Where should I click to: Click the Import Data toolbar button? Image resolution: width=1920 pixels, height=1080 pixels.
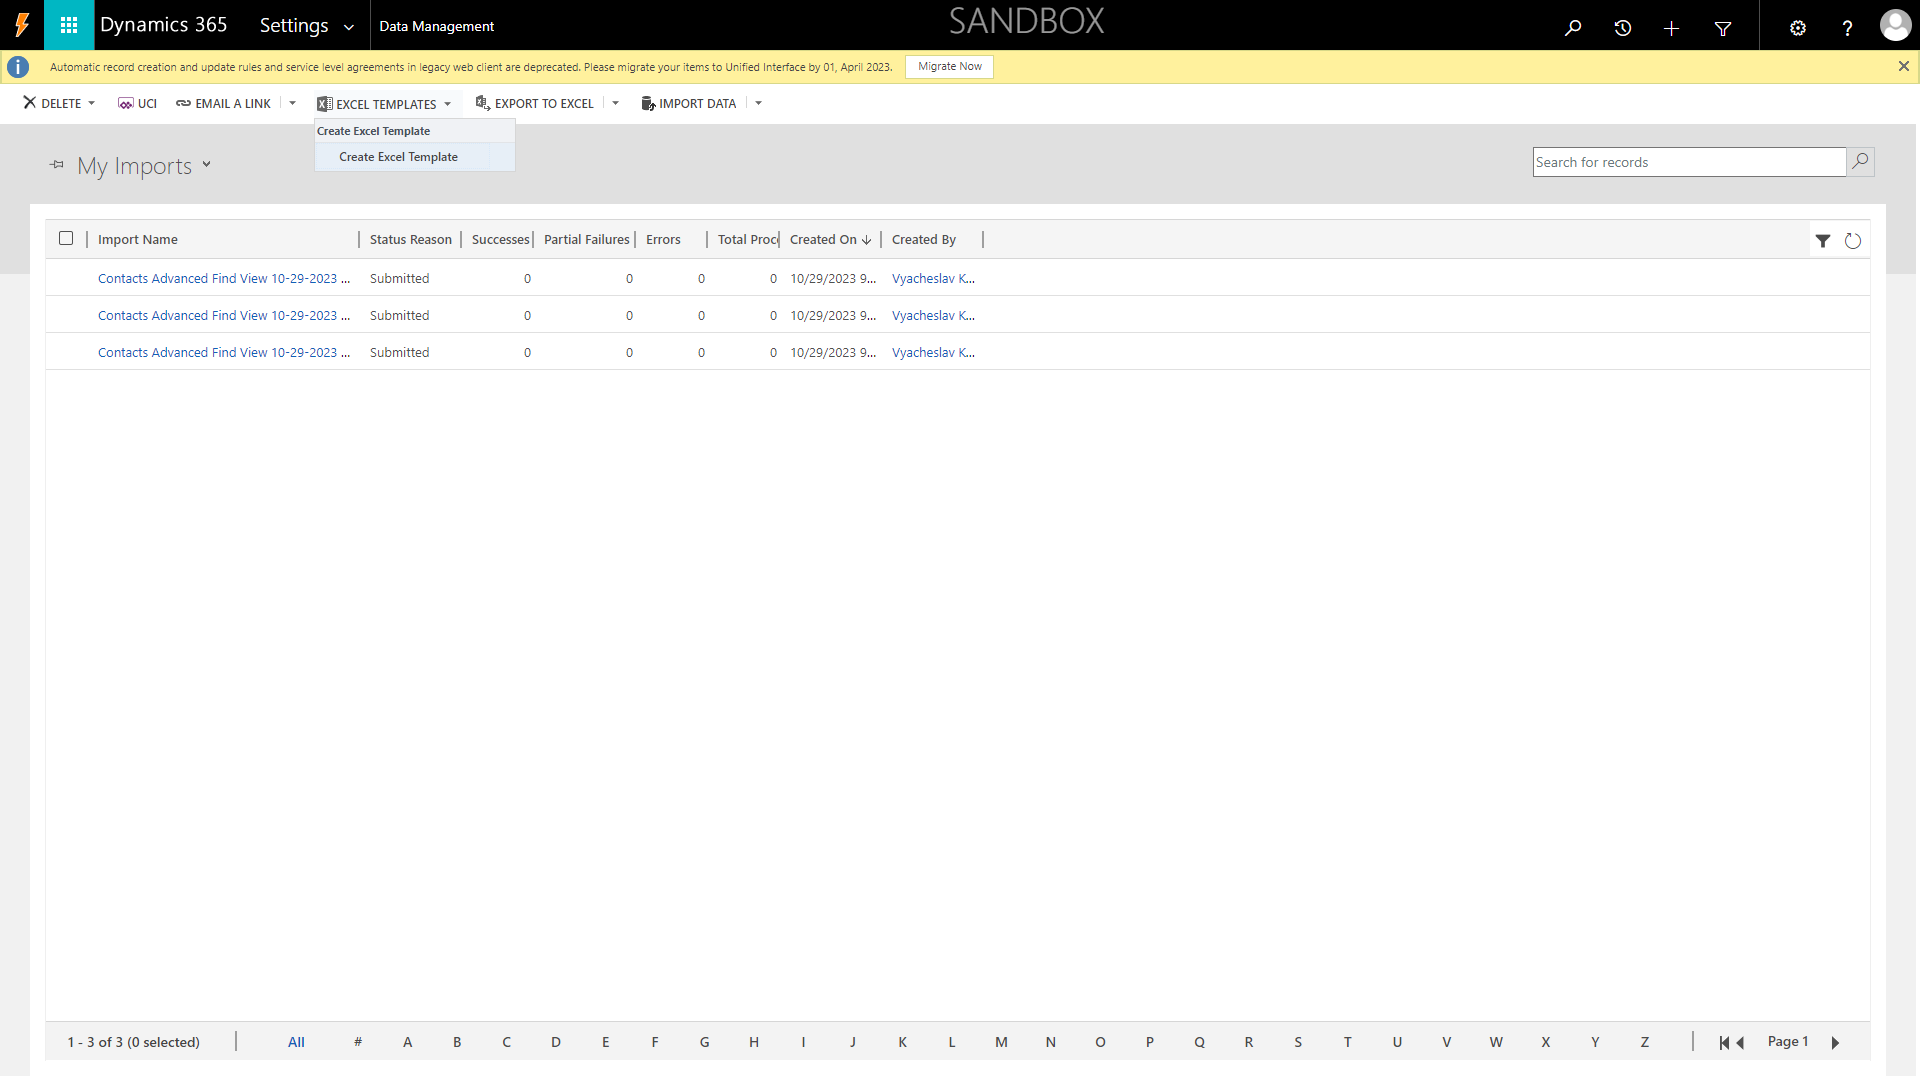pyautogui.click(x=688, y=103)
